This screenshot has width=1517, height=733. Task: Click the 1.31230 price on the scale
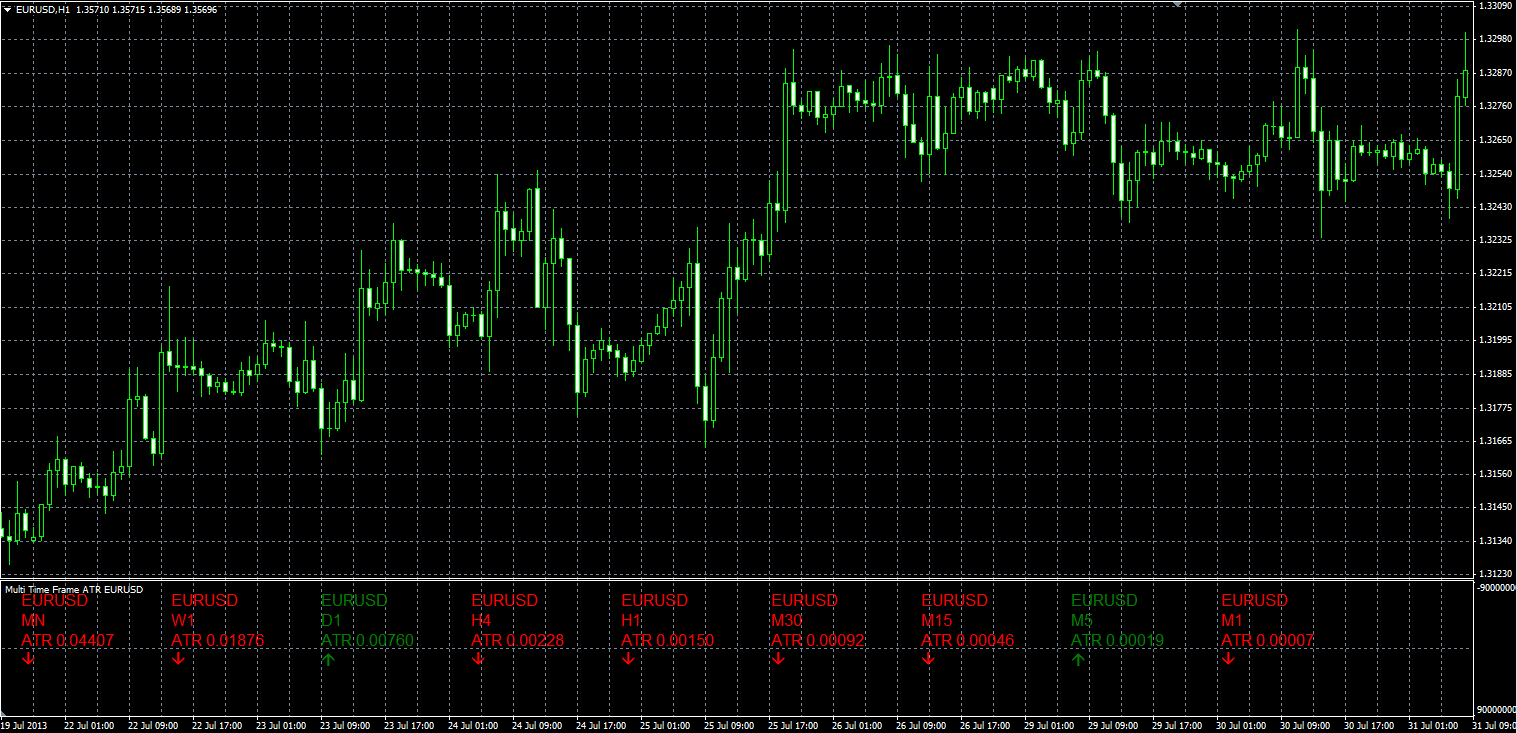tap(1495, 574)
